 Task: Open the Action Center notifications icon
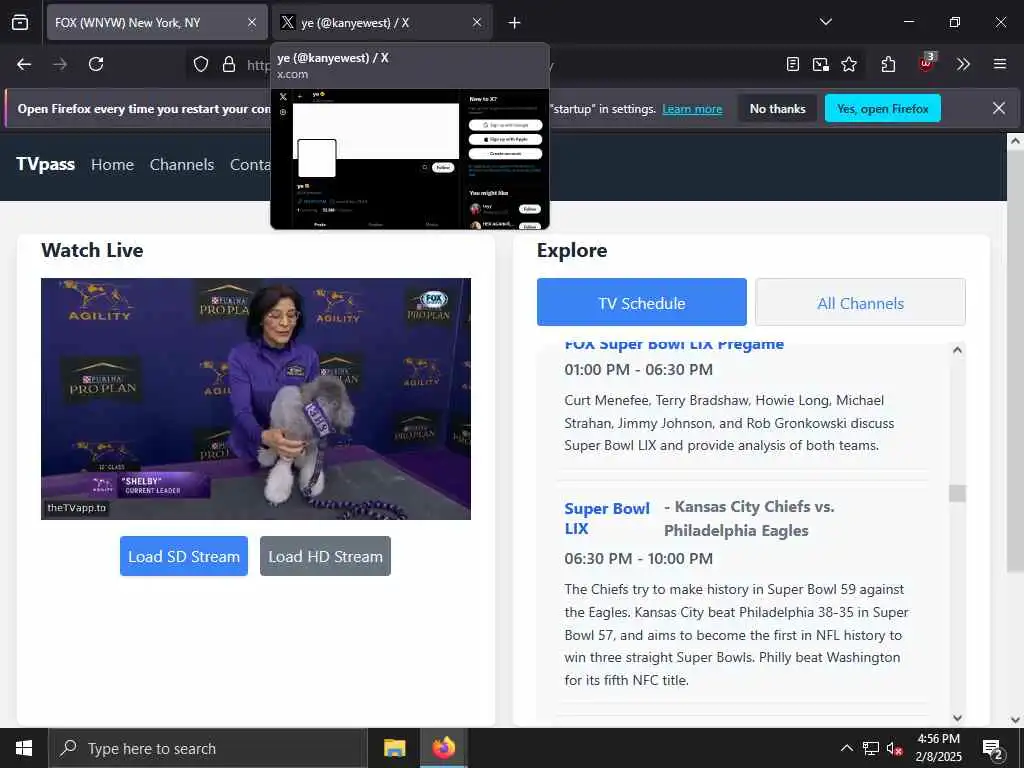pos(993,749)
